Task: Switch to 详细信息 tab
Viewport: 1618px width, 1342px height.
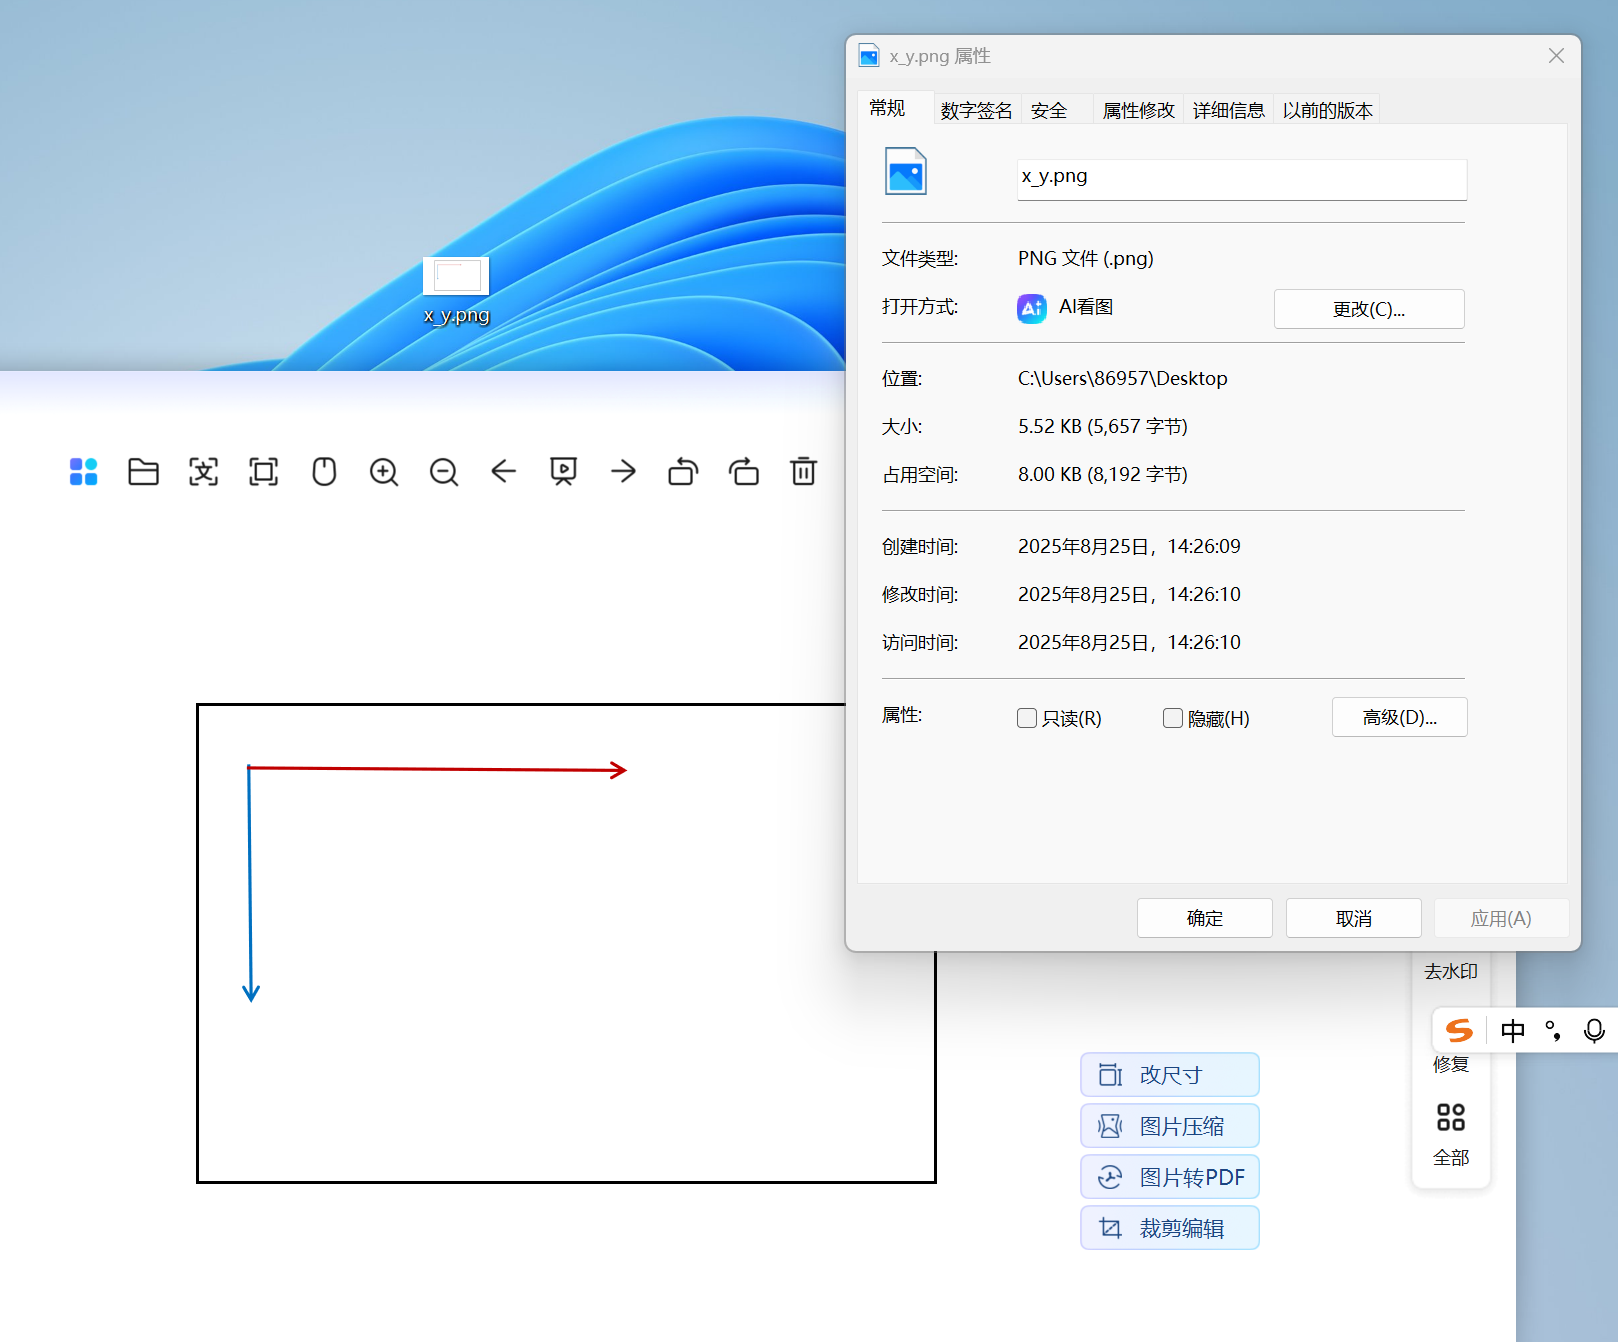Action: point(1228,110)
